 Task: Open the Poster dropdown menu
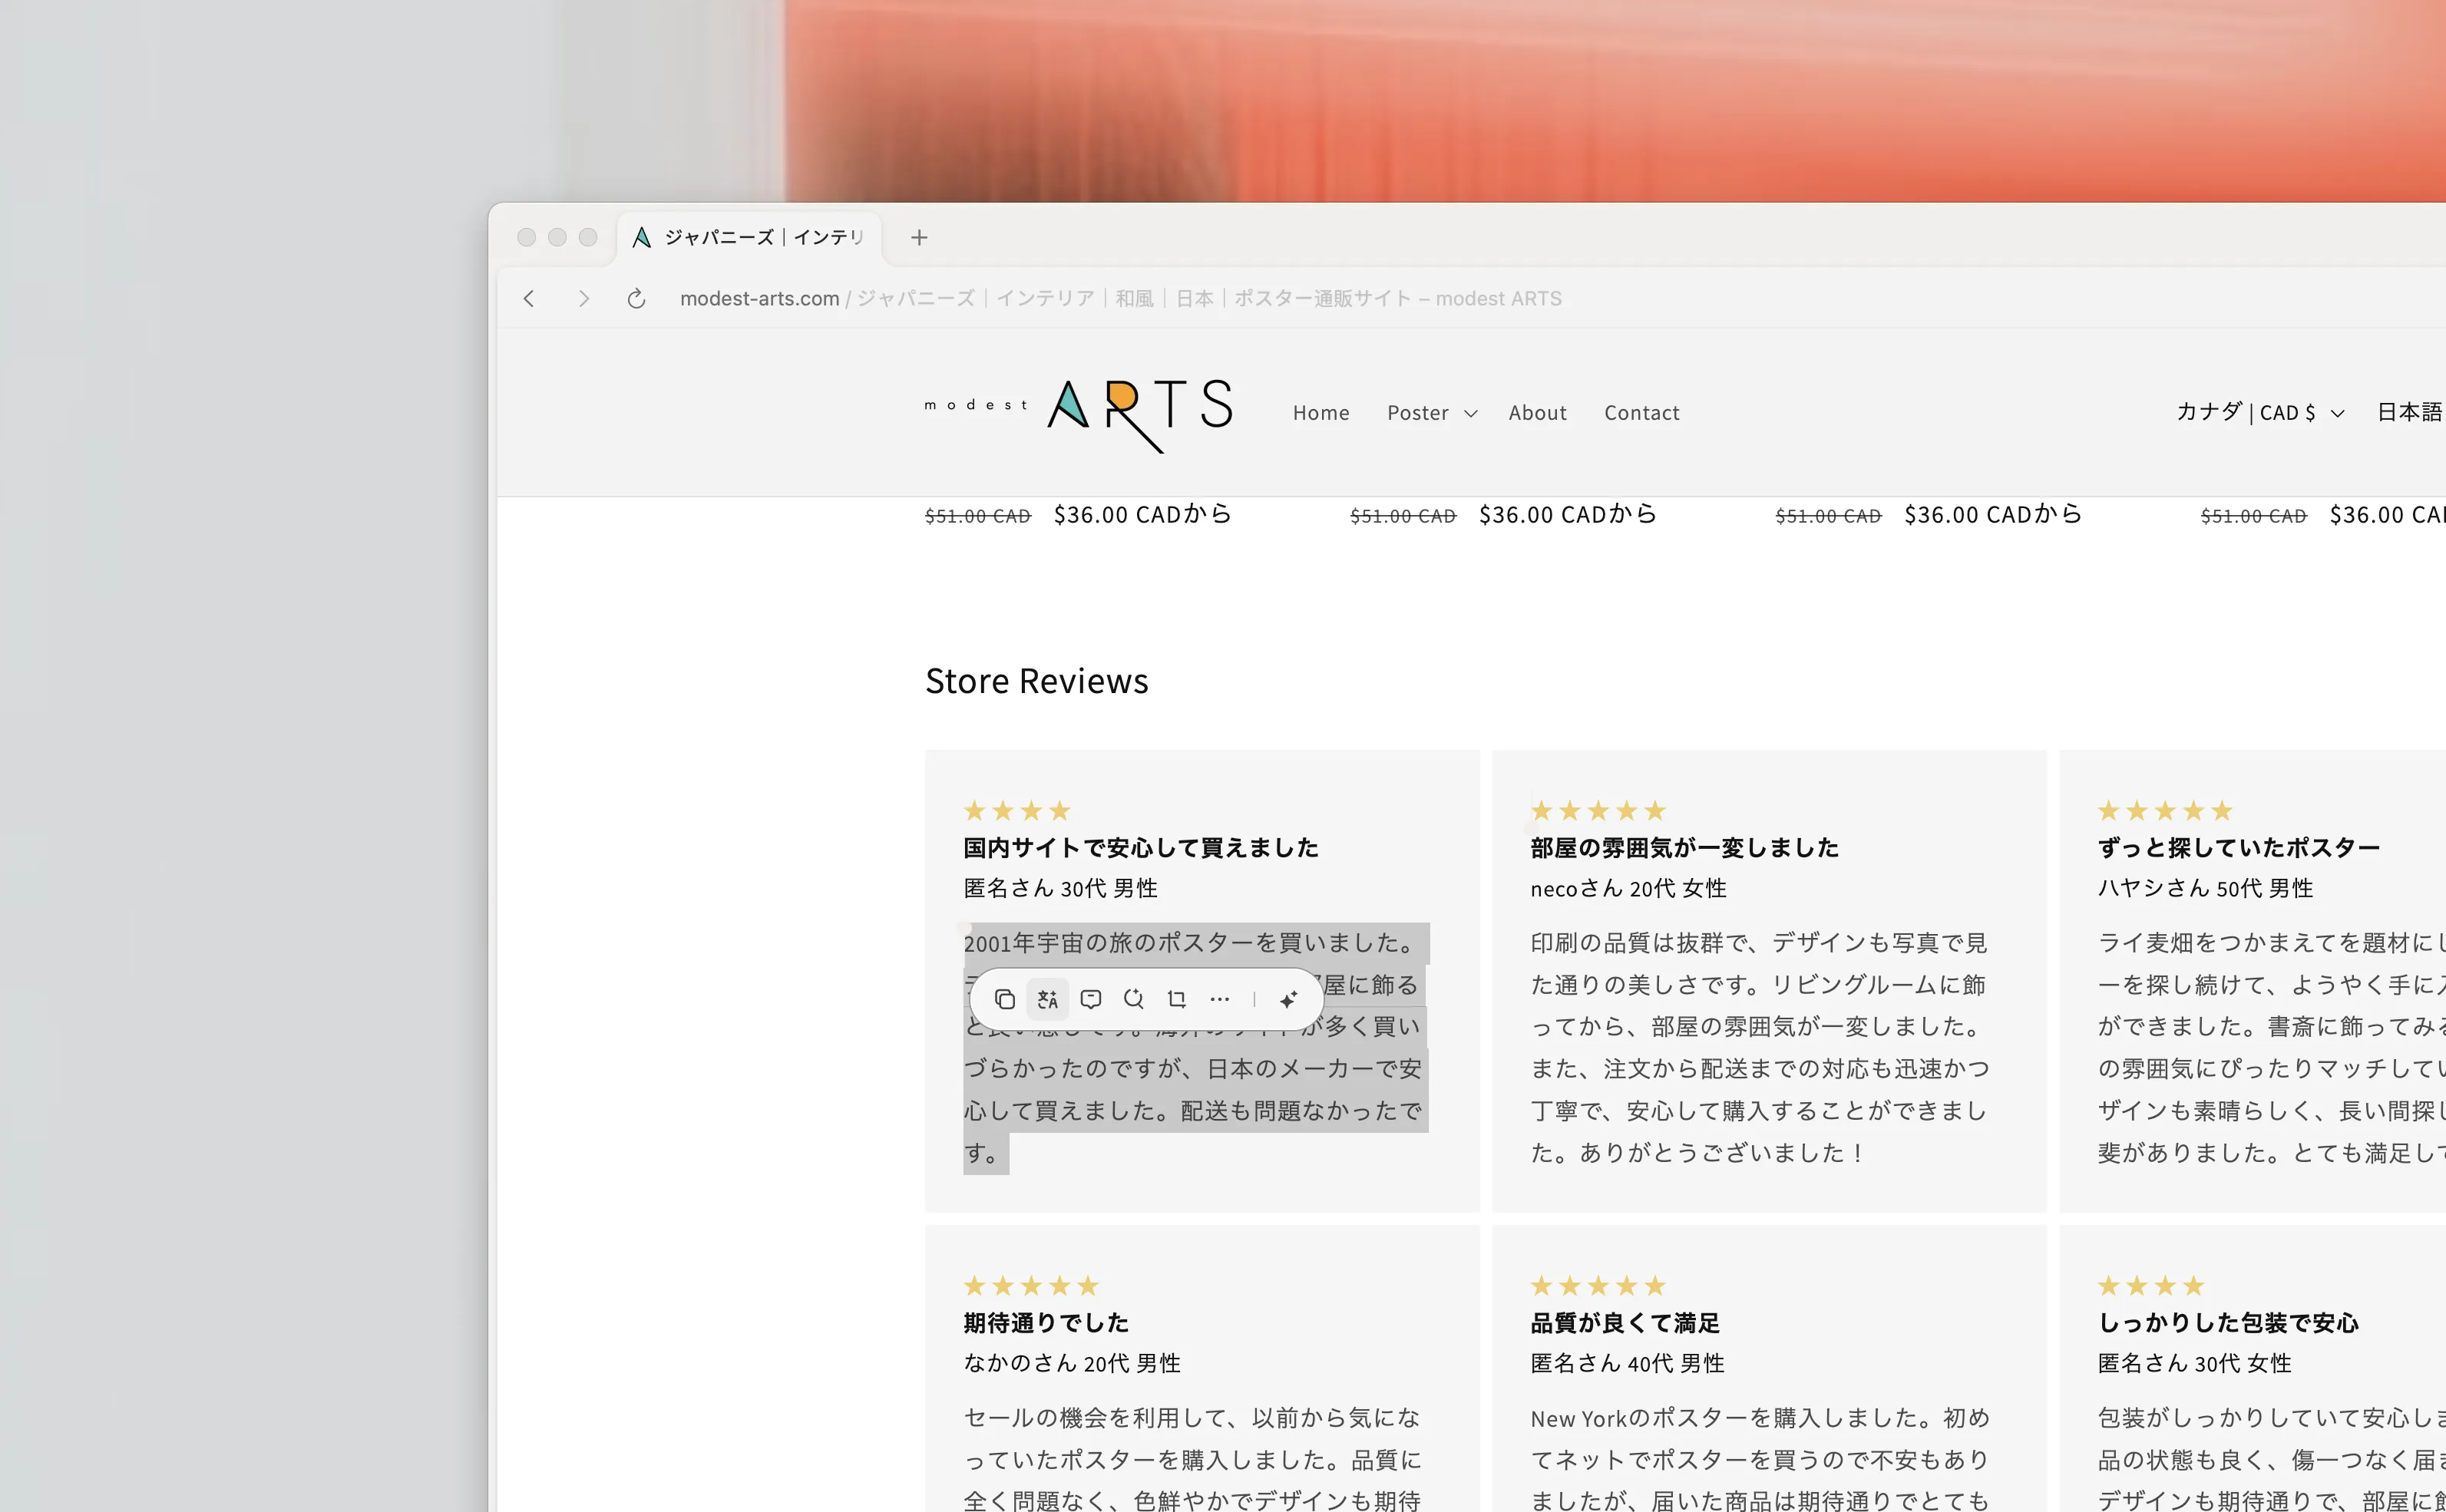point(1430,412)
